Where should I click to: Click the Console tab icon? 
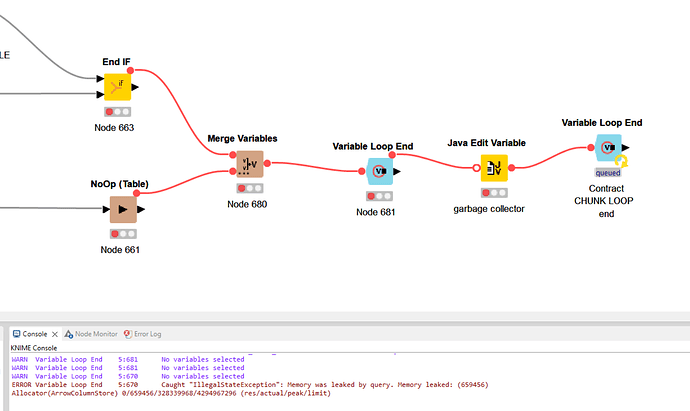pyautogui.click(x=16, y=334)
